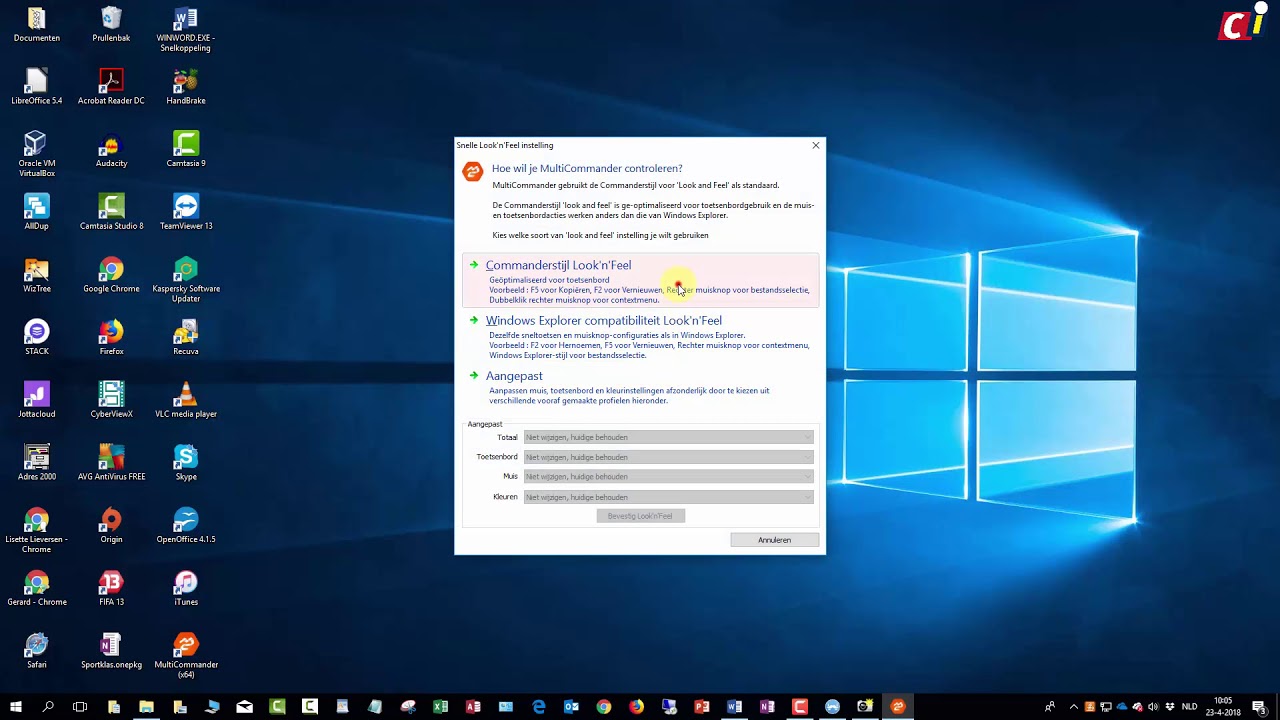Open the Totaal dropdown

668,437
